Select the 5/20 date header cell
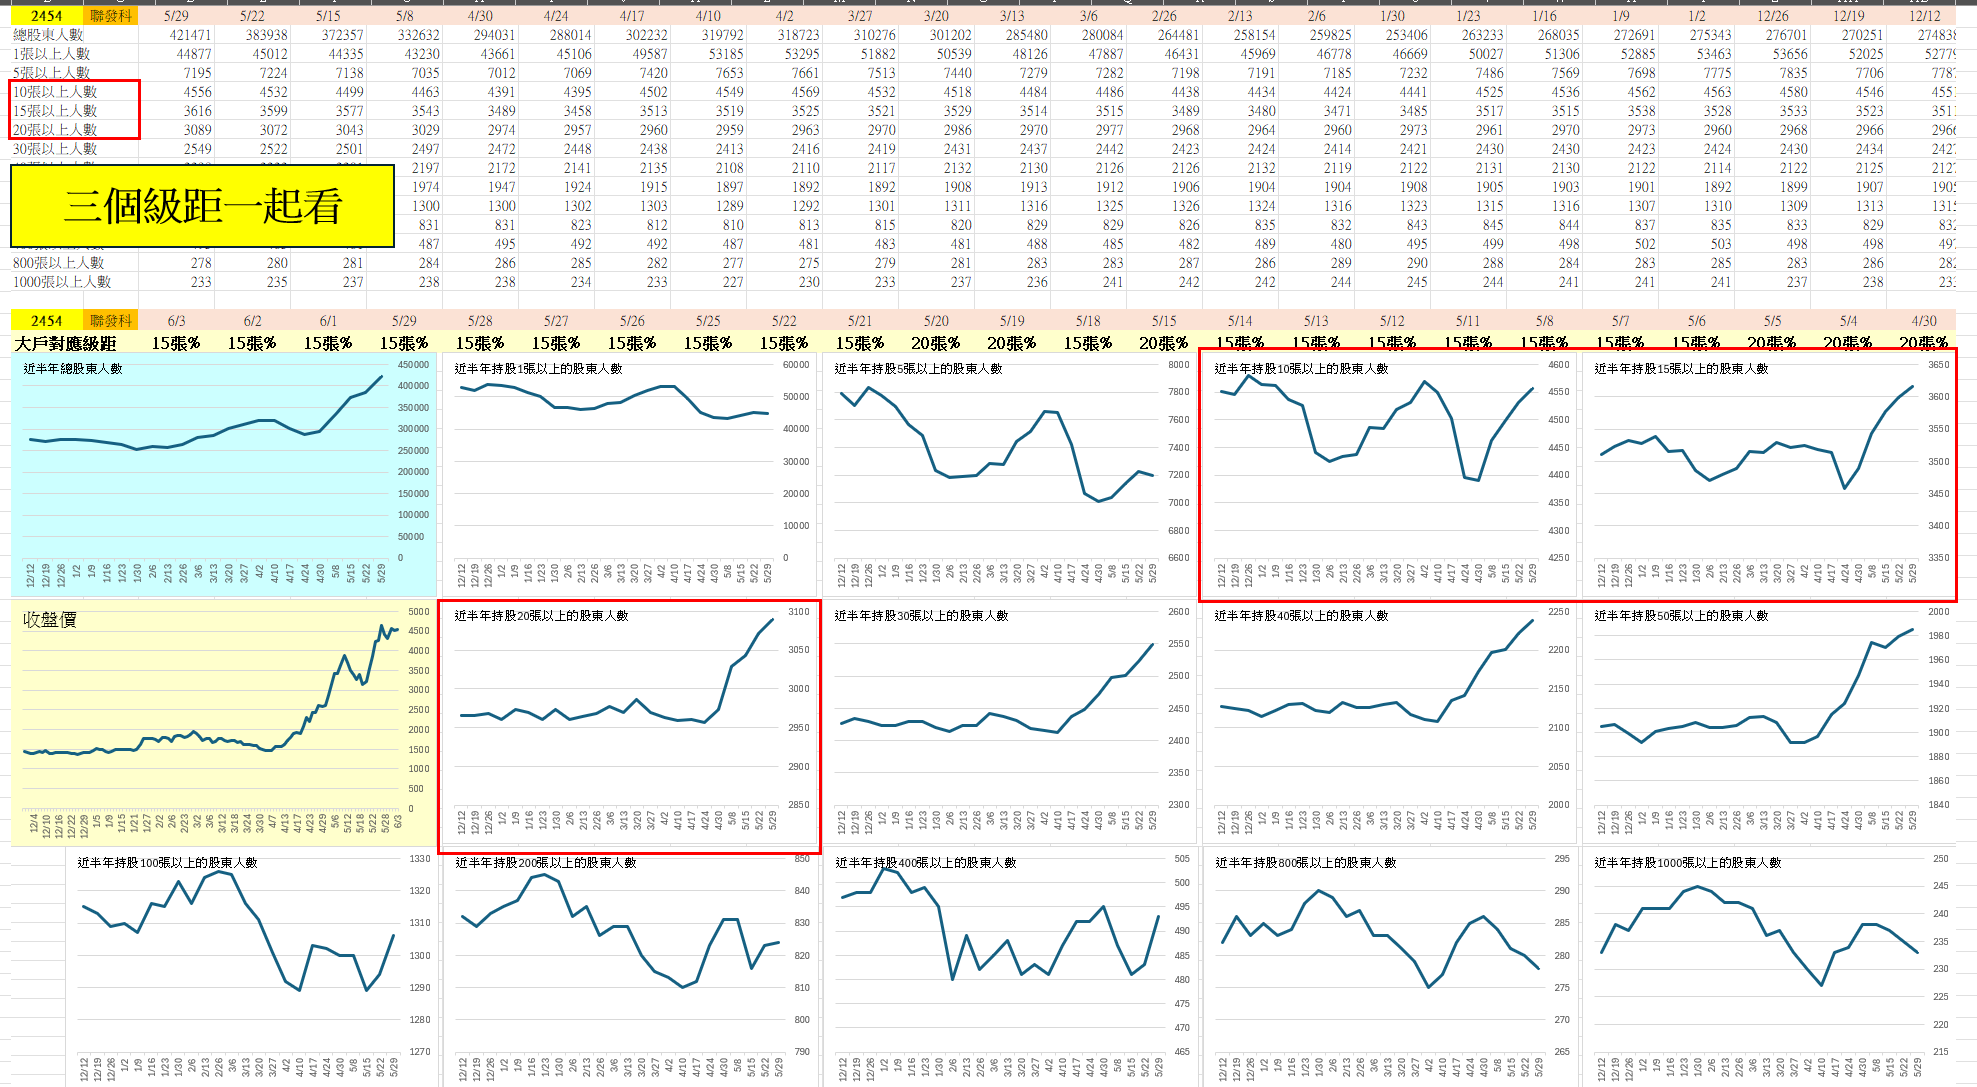Image resolution: width=1977 pixels, height=1087 pixels. tap(936, 321)
